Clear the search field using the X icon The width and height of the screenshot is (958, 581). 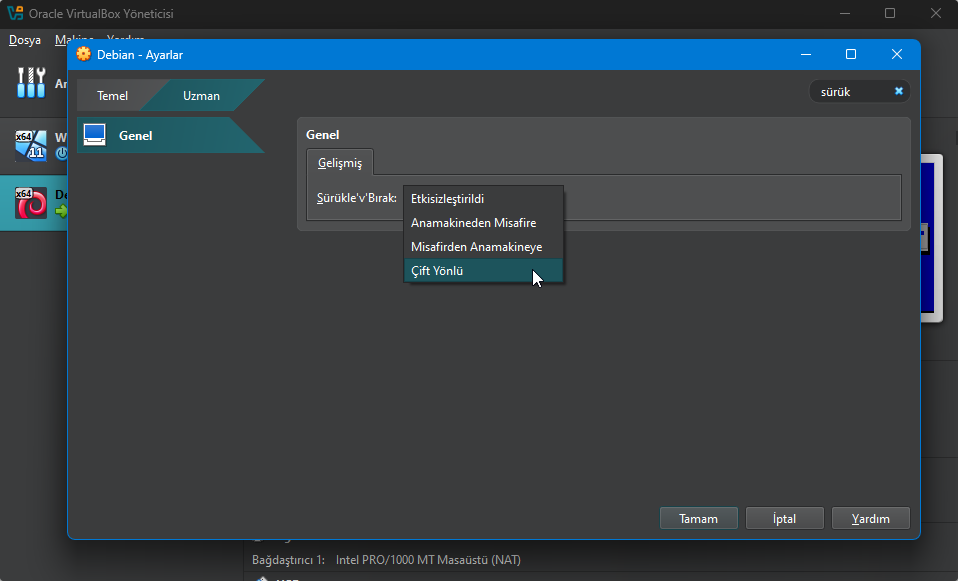pyautogui.click(x=898, y=90)
